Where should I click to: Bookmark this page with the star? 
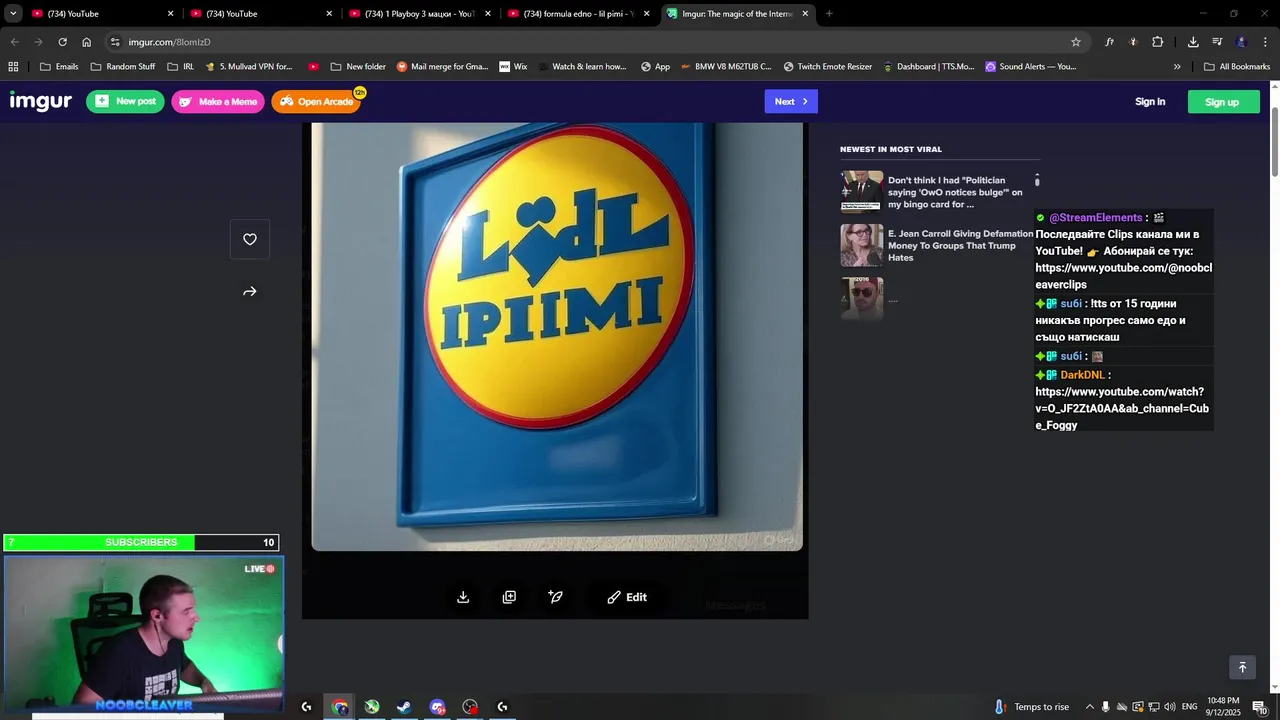pos(1076,42)
